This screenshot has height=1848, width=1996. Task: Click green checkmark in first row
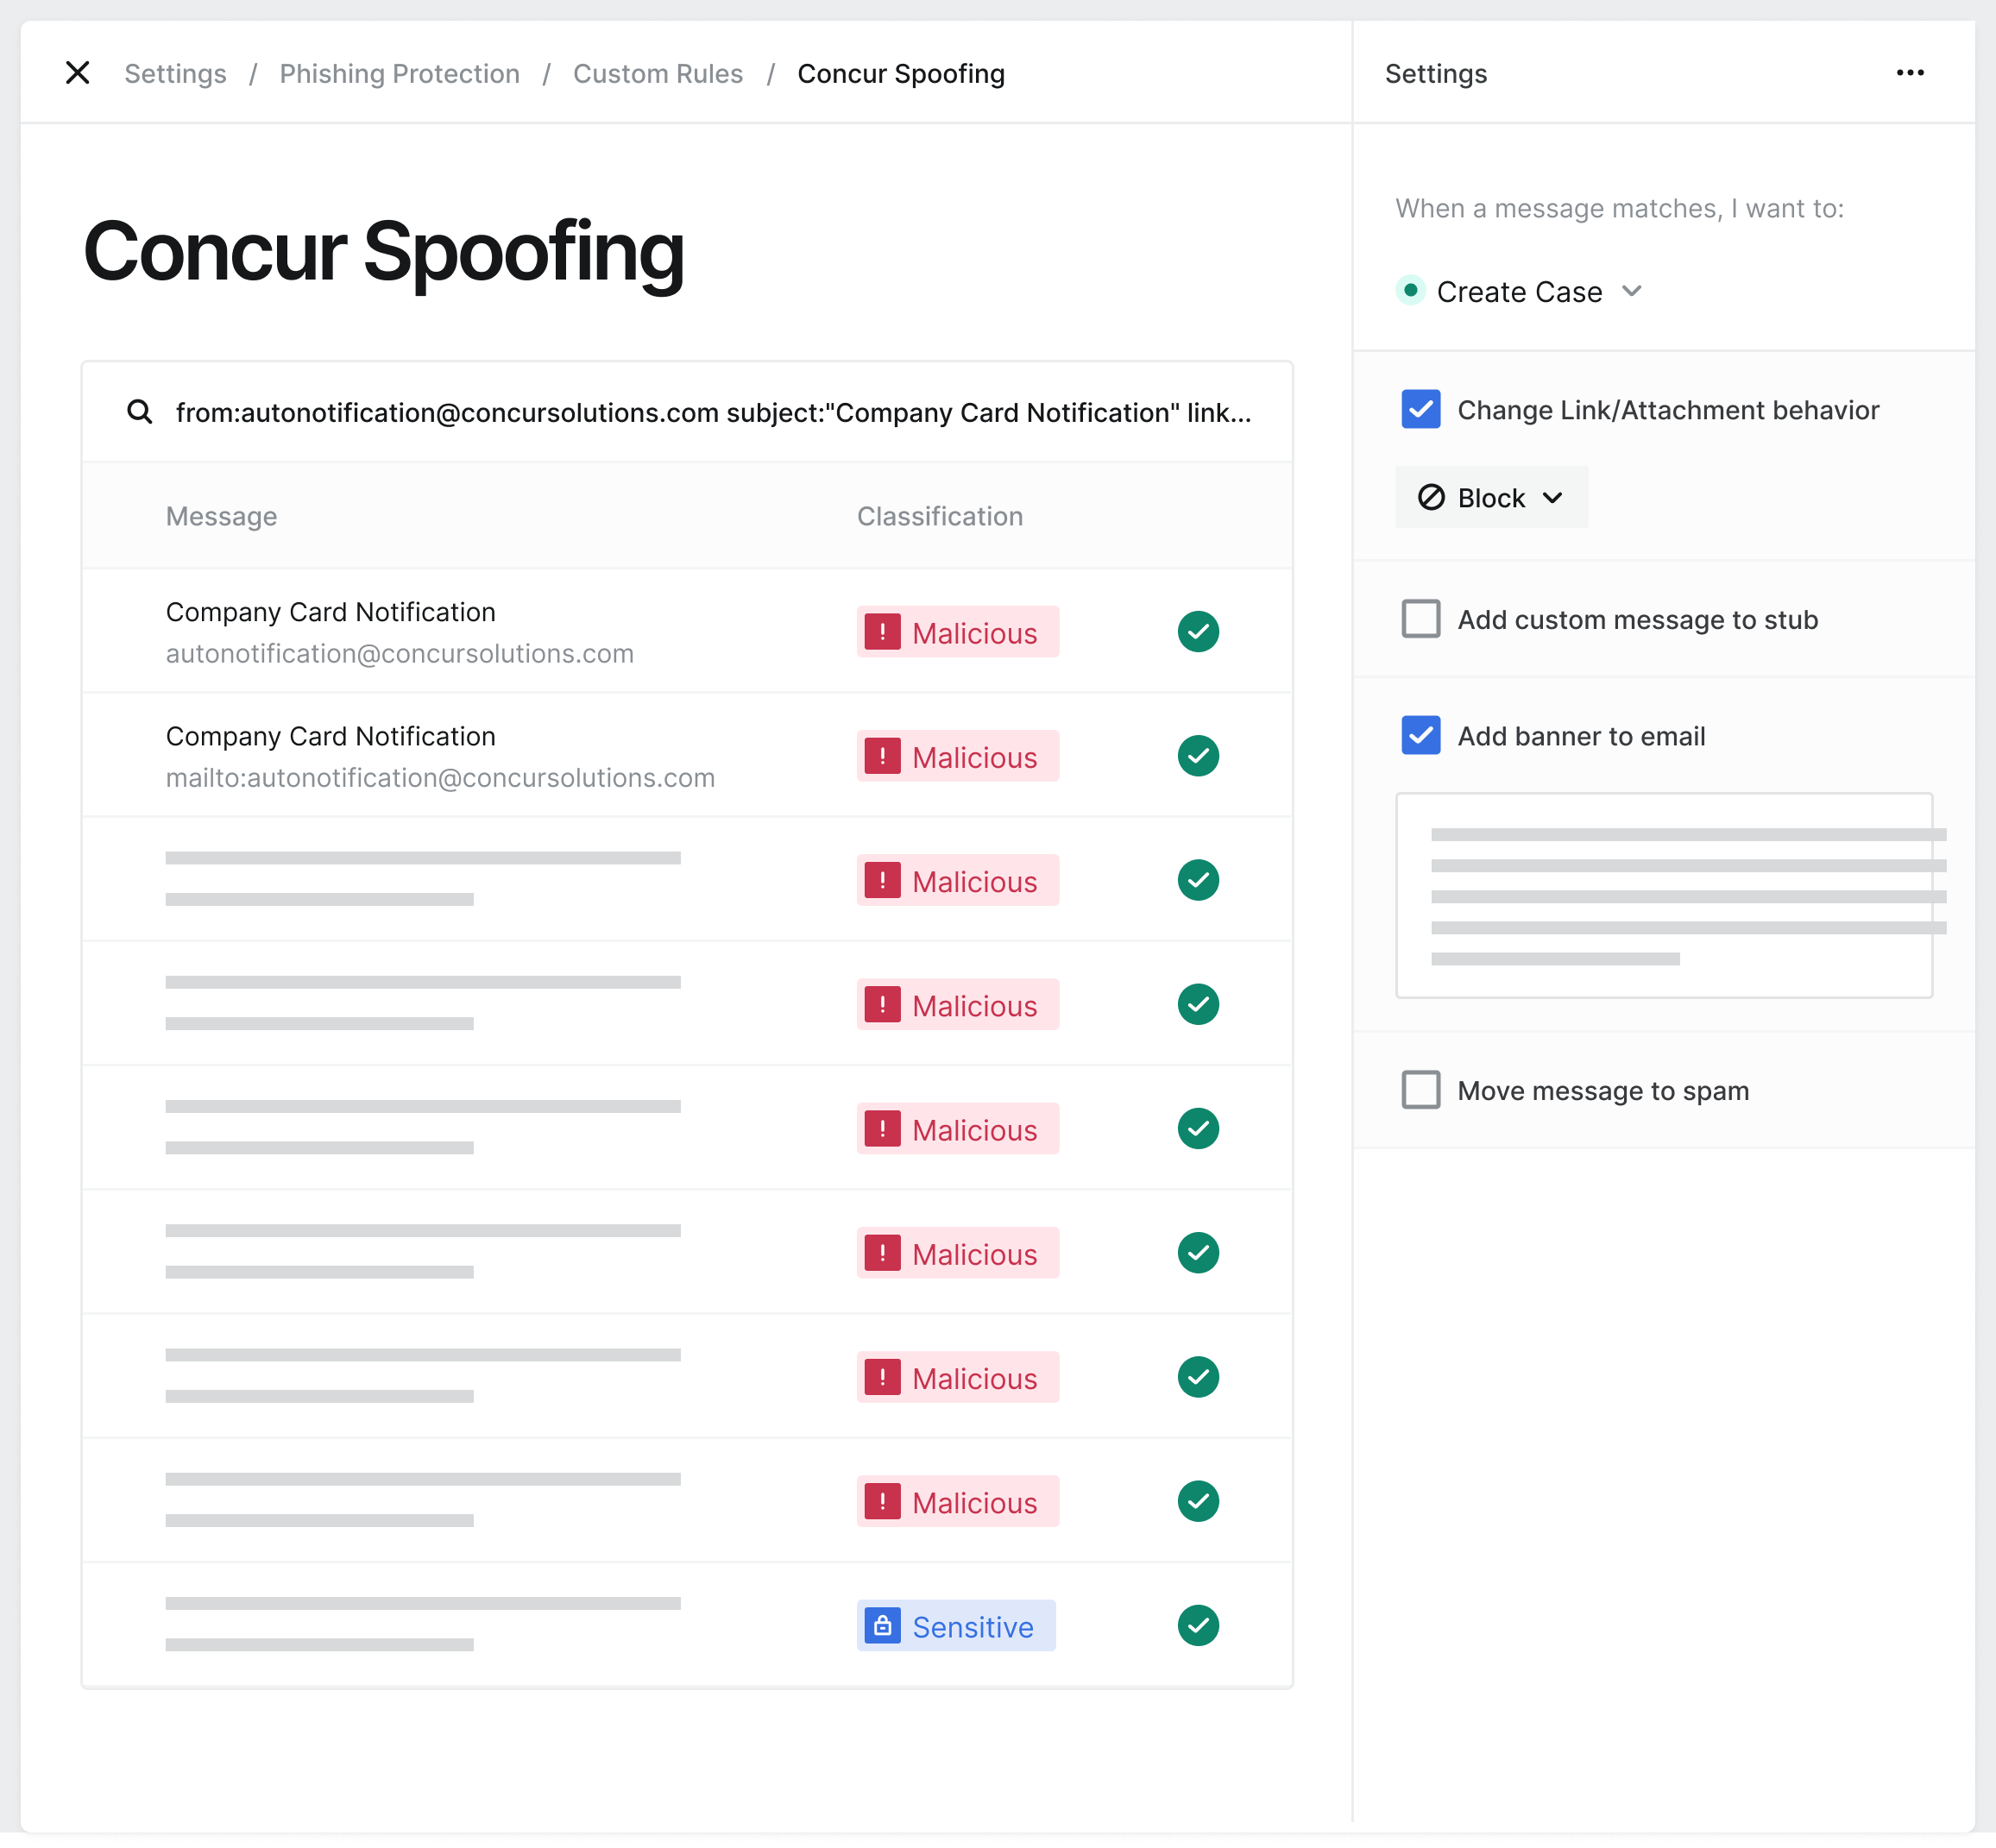[x=1197, y=632]
